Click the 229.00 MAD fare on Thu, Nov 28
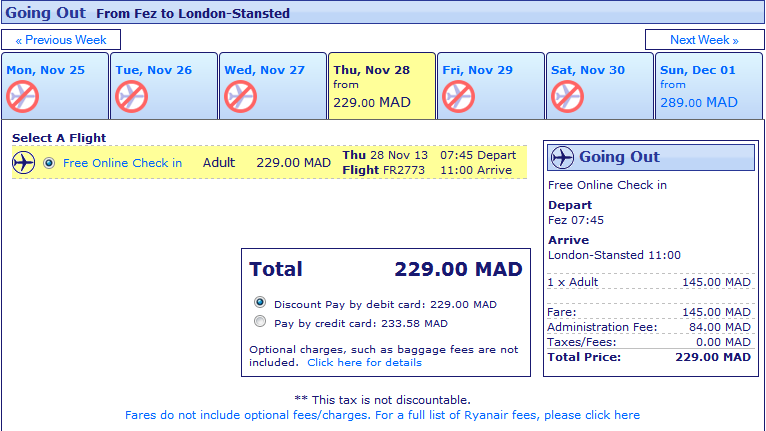766x431 pixels. 372,103
